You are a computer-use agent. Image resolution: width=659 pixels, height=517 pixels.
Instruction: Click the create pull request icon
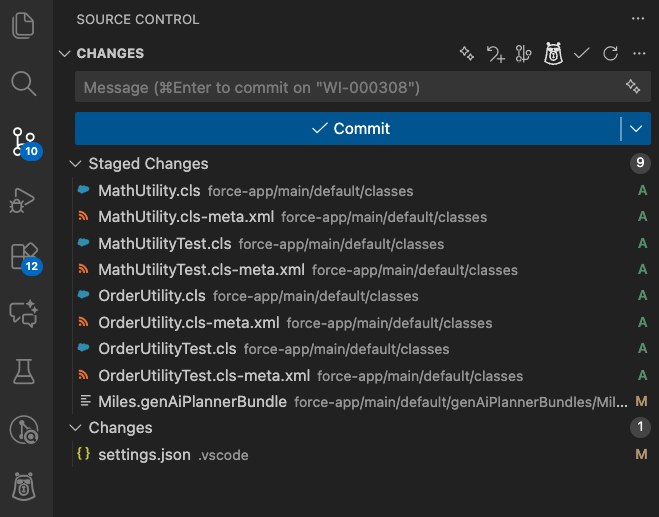[x=496, y=54]
